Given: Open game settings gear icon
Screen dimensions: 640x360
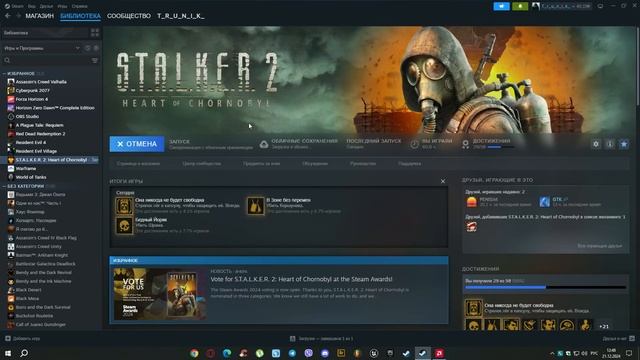Looking at the screenshot, I should (596, 144).
